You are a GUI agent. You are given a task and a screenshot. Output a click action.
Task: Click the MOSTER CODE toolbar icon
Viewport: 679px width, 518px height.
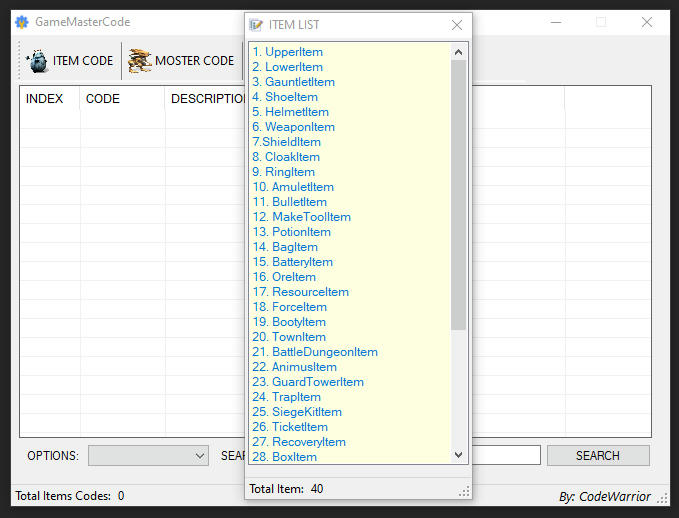140,61
